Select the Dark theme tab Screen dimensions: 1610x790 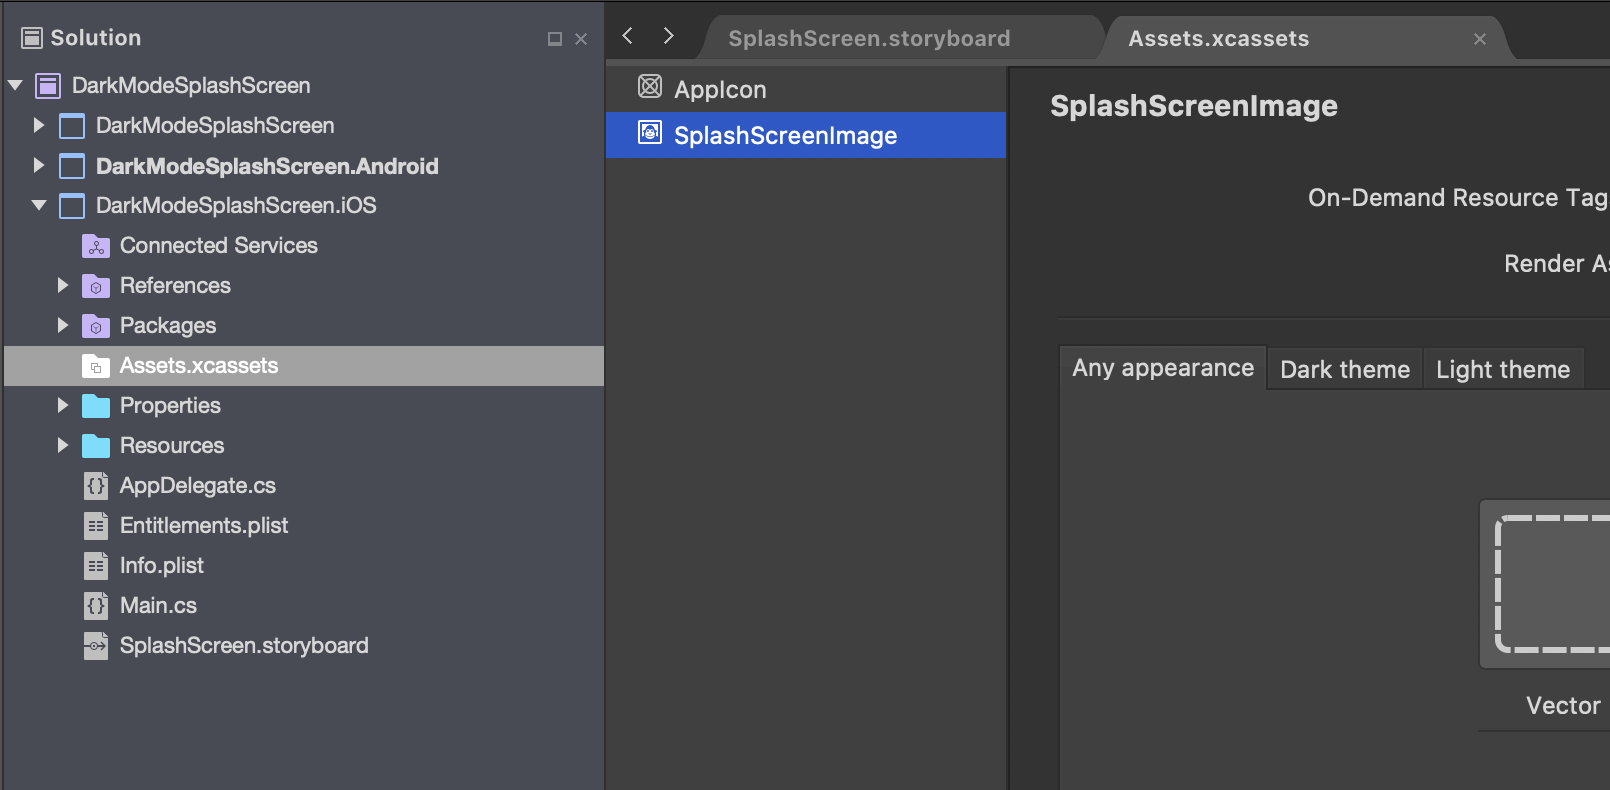point(1344,369)
